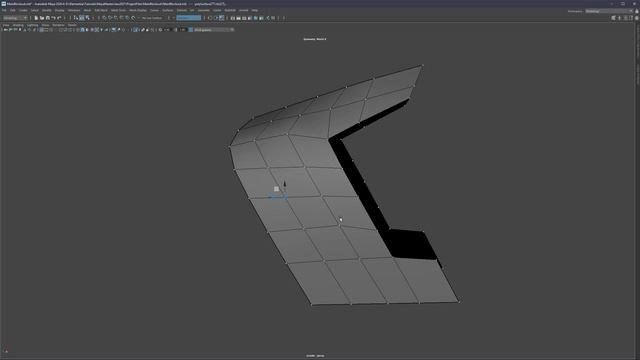Select camera icon in panel toolbar

pyautogui.click(x=6, y=30)
